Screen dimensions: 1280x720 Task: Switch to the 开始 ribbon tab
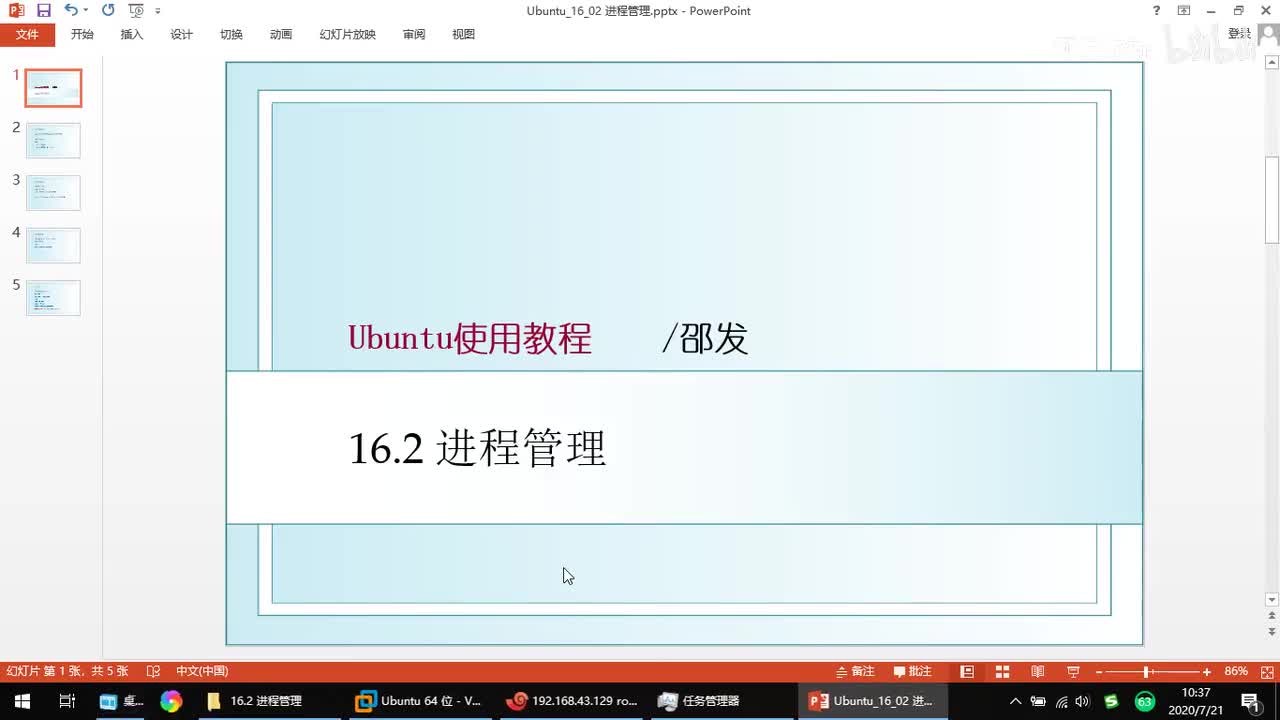[x=82, y=34]
